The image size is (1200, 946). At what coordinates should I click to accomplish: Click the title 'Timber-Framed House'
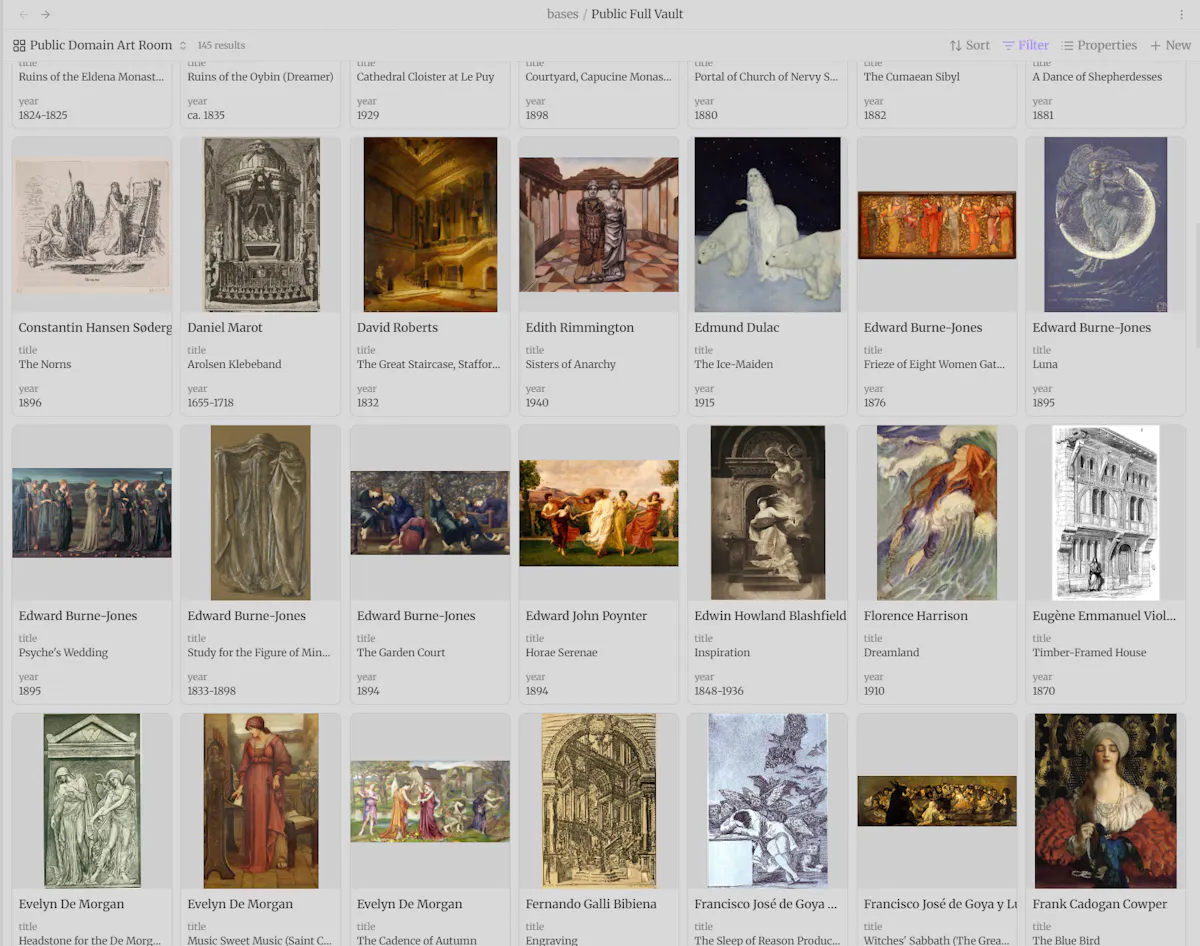click(1090, 652)
